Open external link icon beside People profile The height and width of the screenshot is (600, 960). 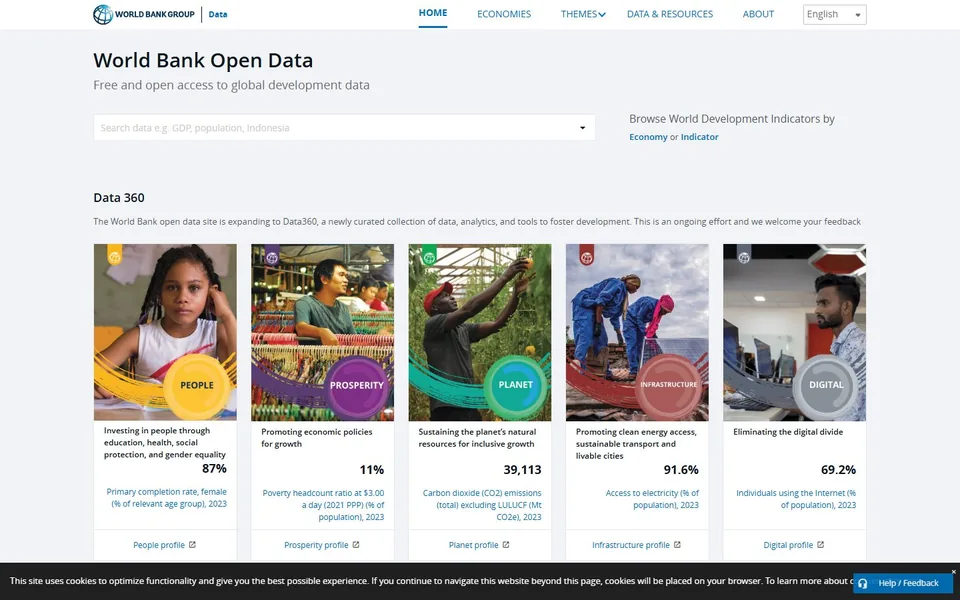[x=192, y=544]
